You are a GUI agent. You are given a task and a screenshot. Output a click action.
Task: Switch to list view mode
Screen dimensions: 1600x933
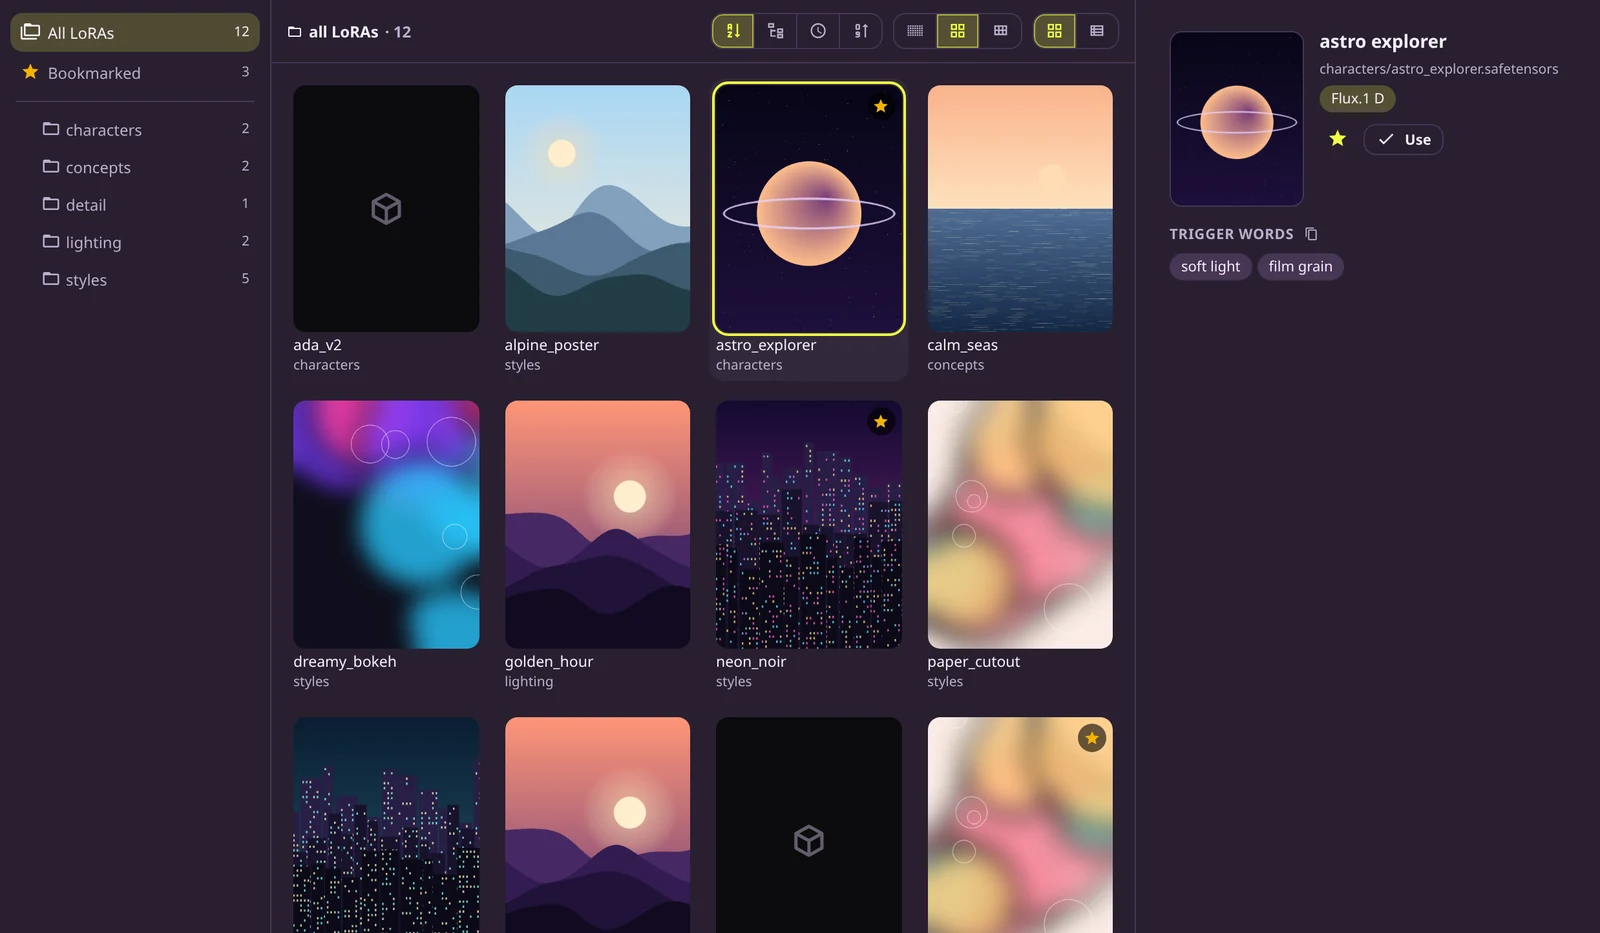[1097, 31]
